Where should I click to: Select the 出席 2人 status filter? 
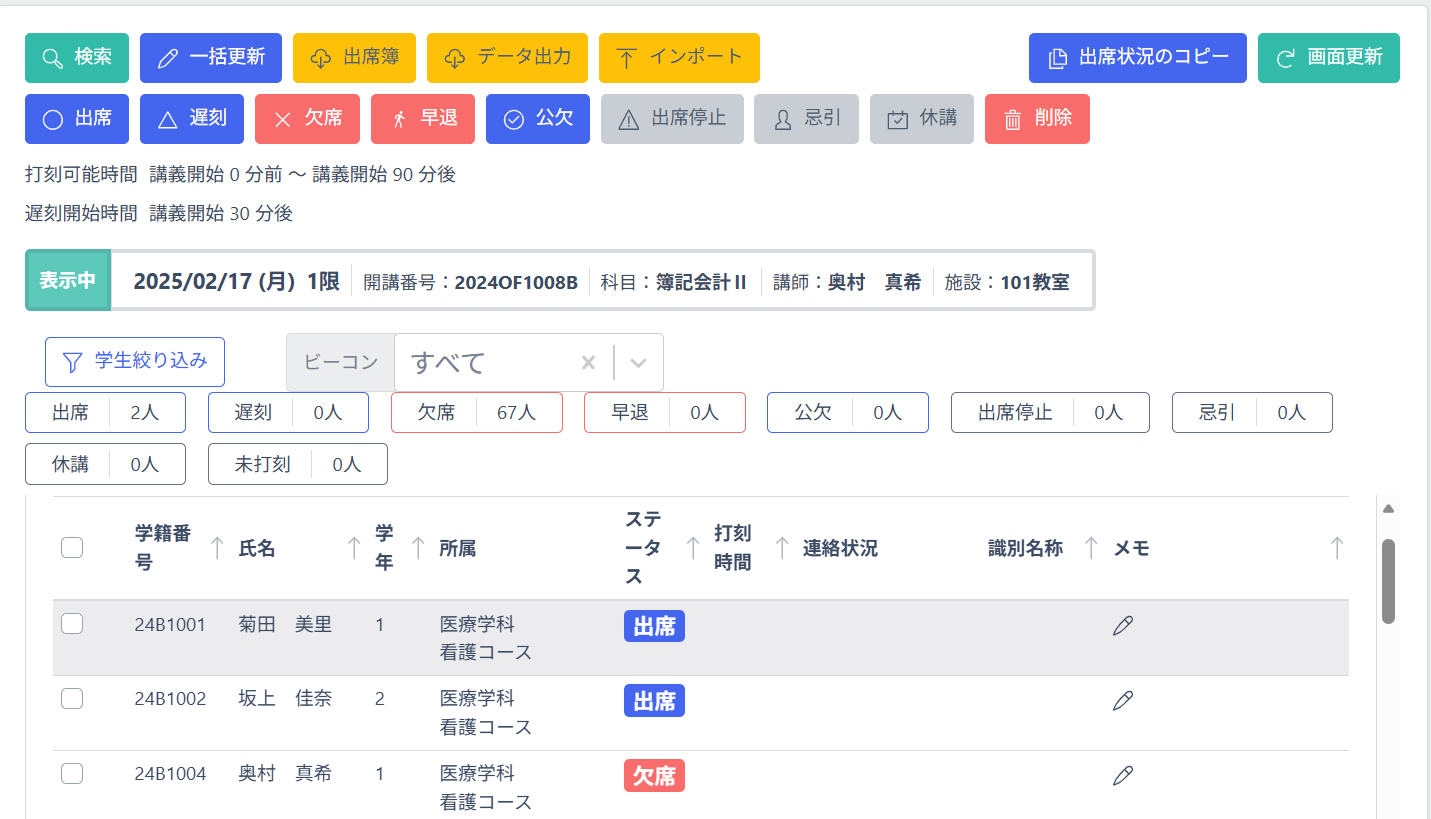pos(106,412)
